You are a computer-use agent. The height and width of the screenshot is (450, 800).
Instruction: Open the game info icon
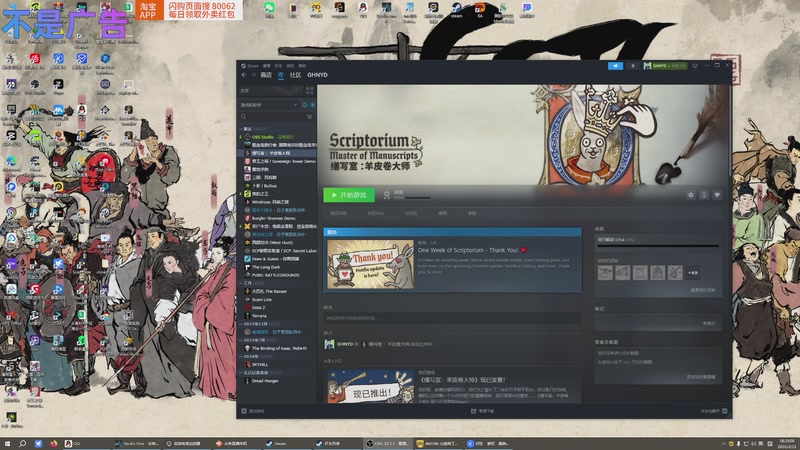point(704,195)
